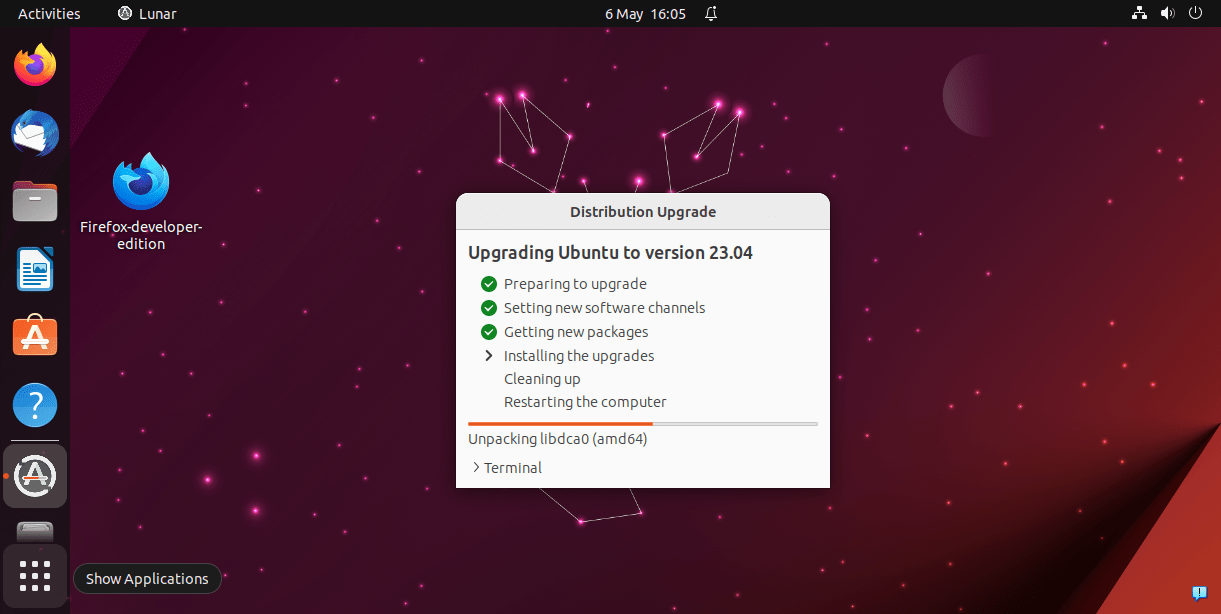The height and width of the screenshot is (614, 1221).
Task: Click the Distribution Upgrade title bar
Action: 643,212
